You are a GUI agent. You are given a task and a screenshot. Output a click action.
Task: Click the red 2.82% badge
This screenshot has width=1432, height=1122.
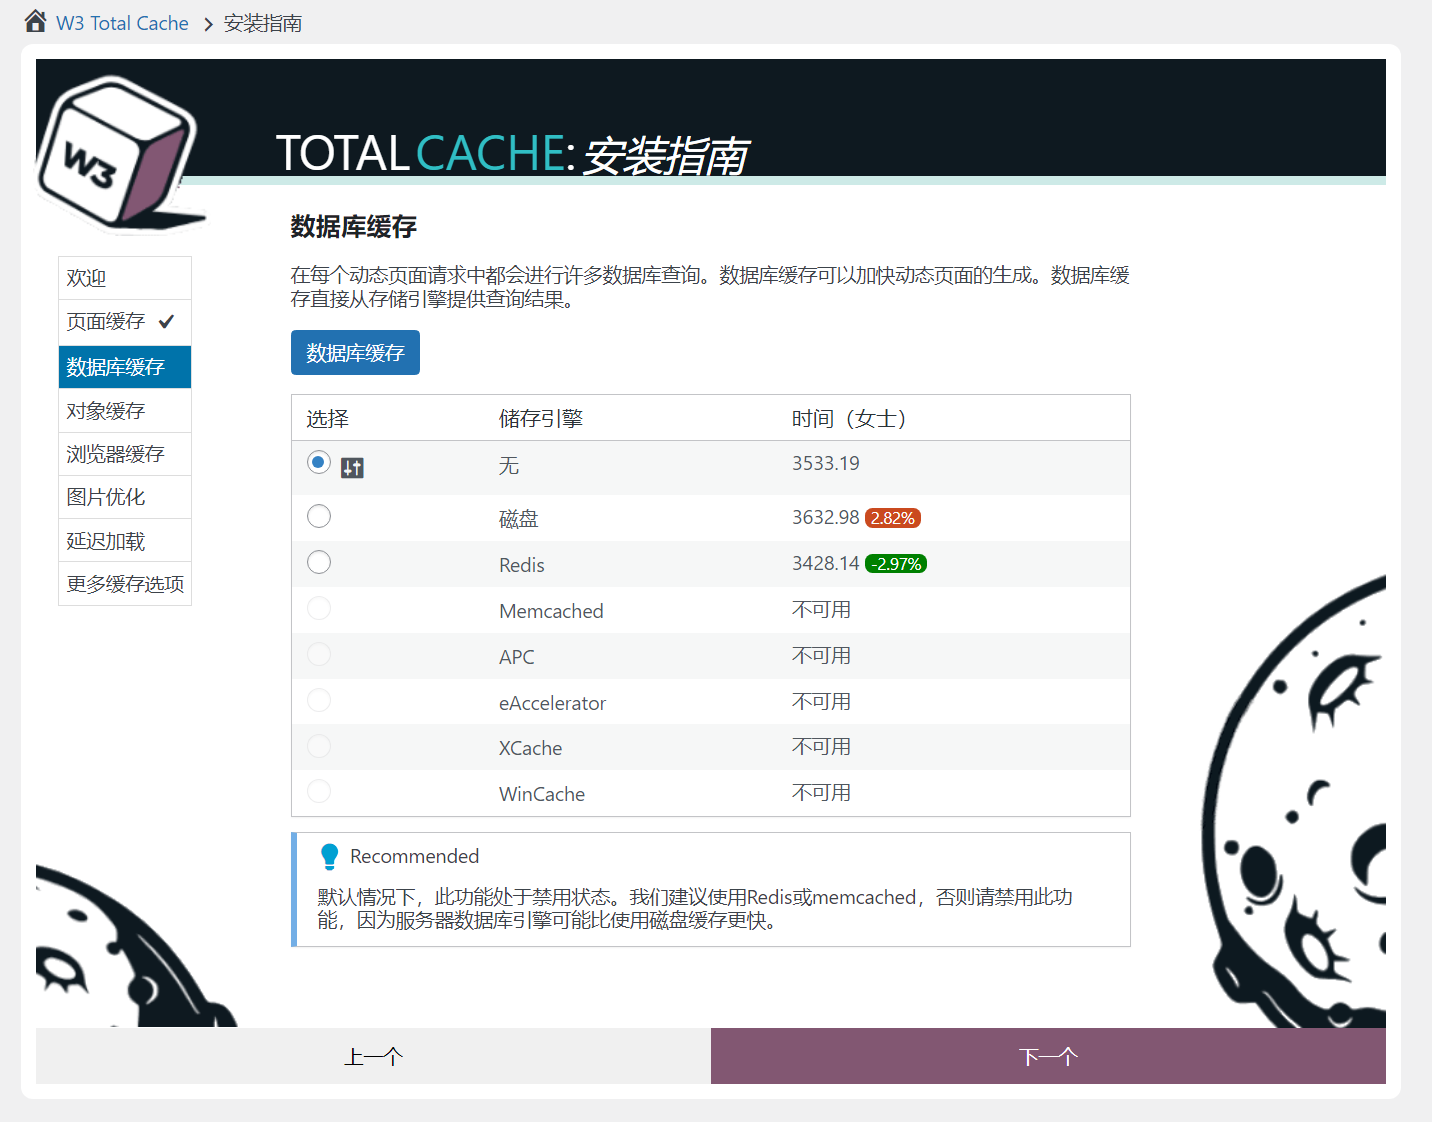pyautogui.click(x=892, y=518)
